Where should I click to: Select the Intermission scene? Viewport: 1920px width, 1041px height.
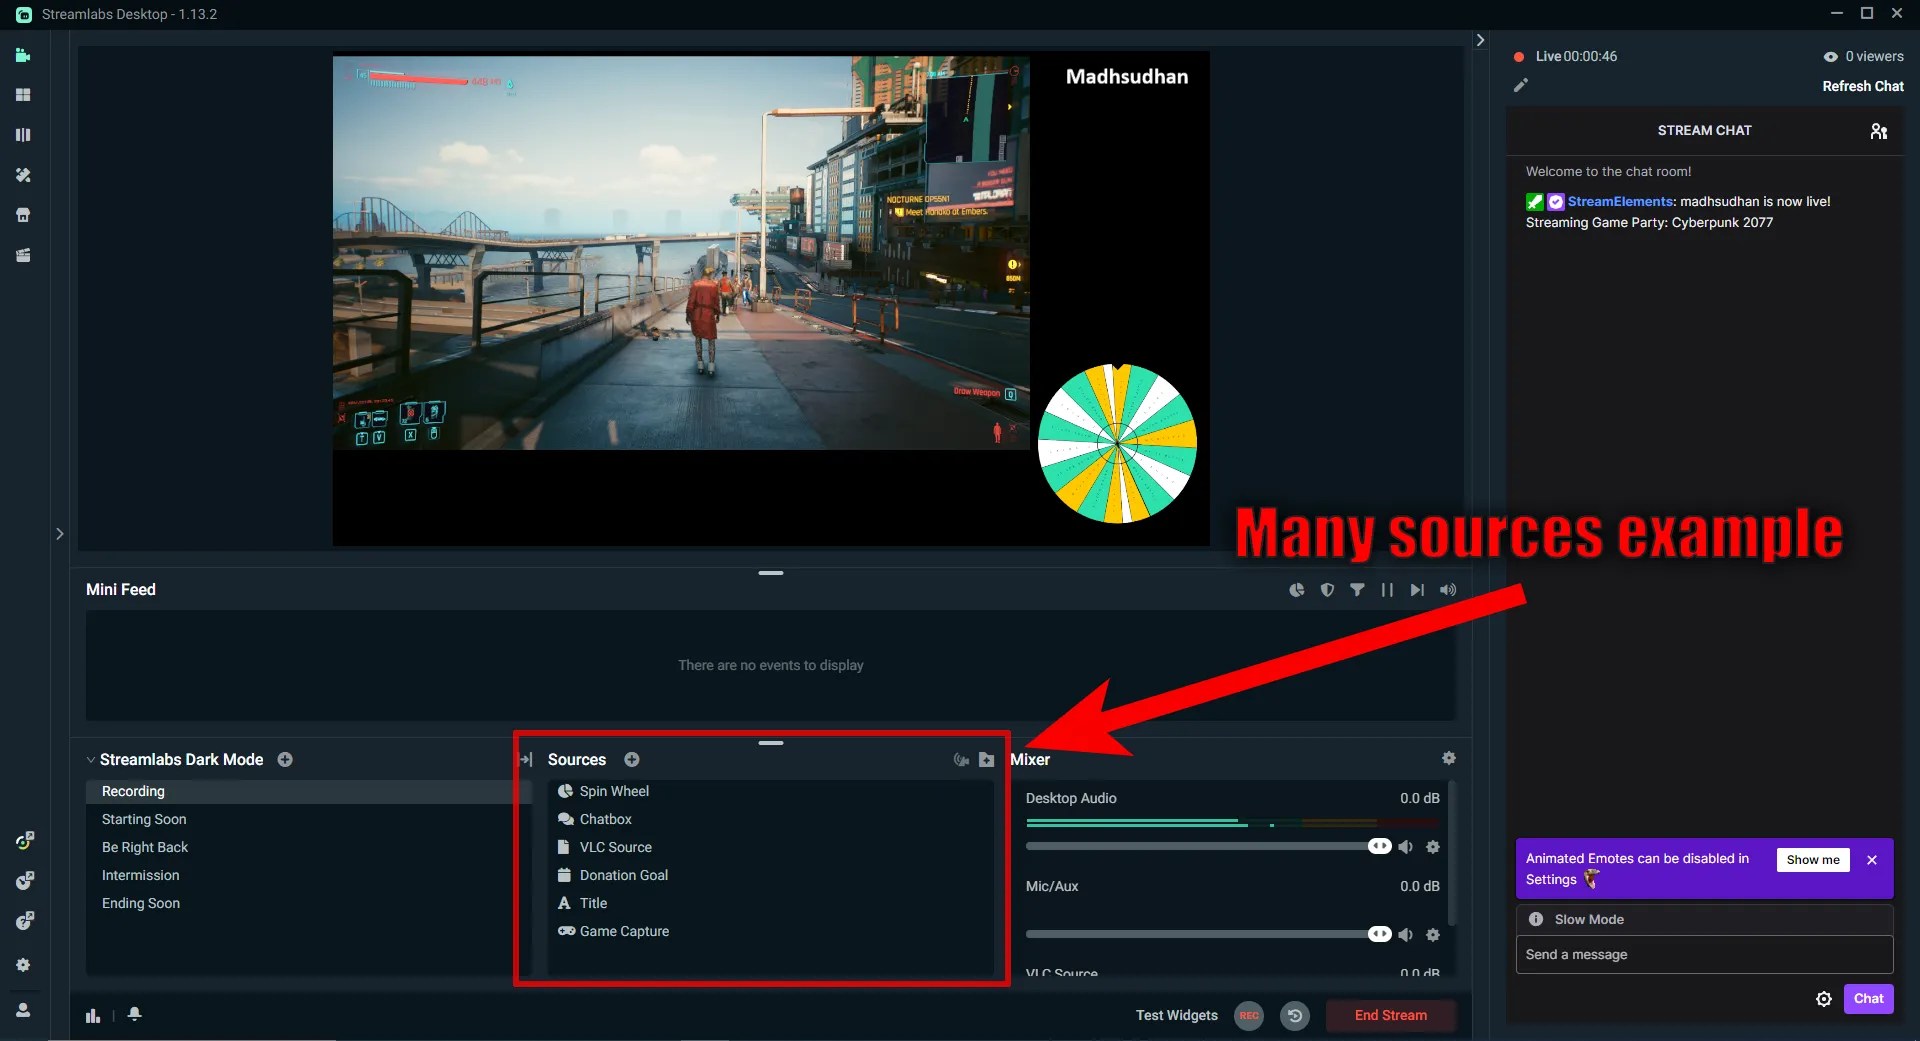click(x=141, y=875)
